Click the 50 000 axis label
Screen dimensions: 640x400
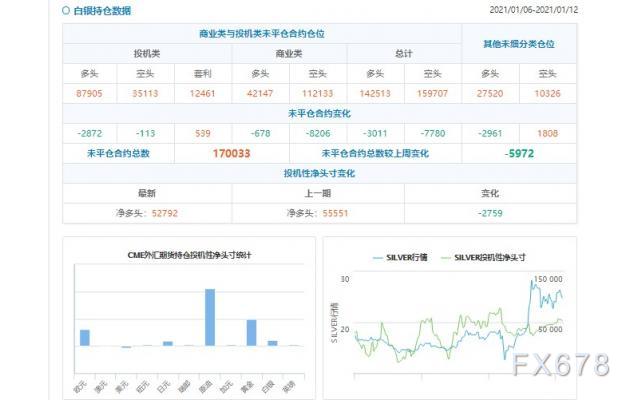coord(550,329)
